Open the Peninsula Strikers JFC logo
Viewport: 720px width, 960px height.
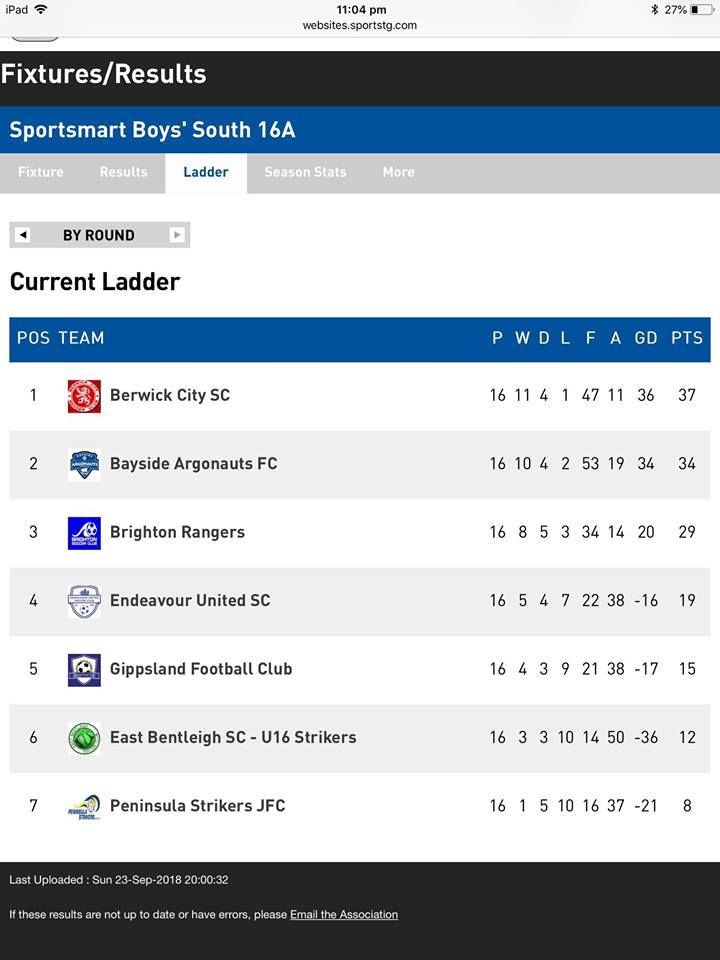tap(84, 807)
